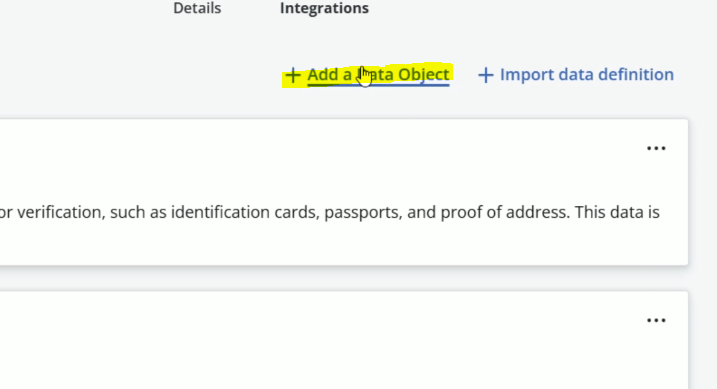Open the three-dot menu on the first card
717x389 pixels.
(656, 148)
